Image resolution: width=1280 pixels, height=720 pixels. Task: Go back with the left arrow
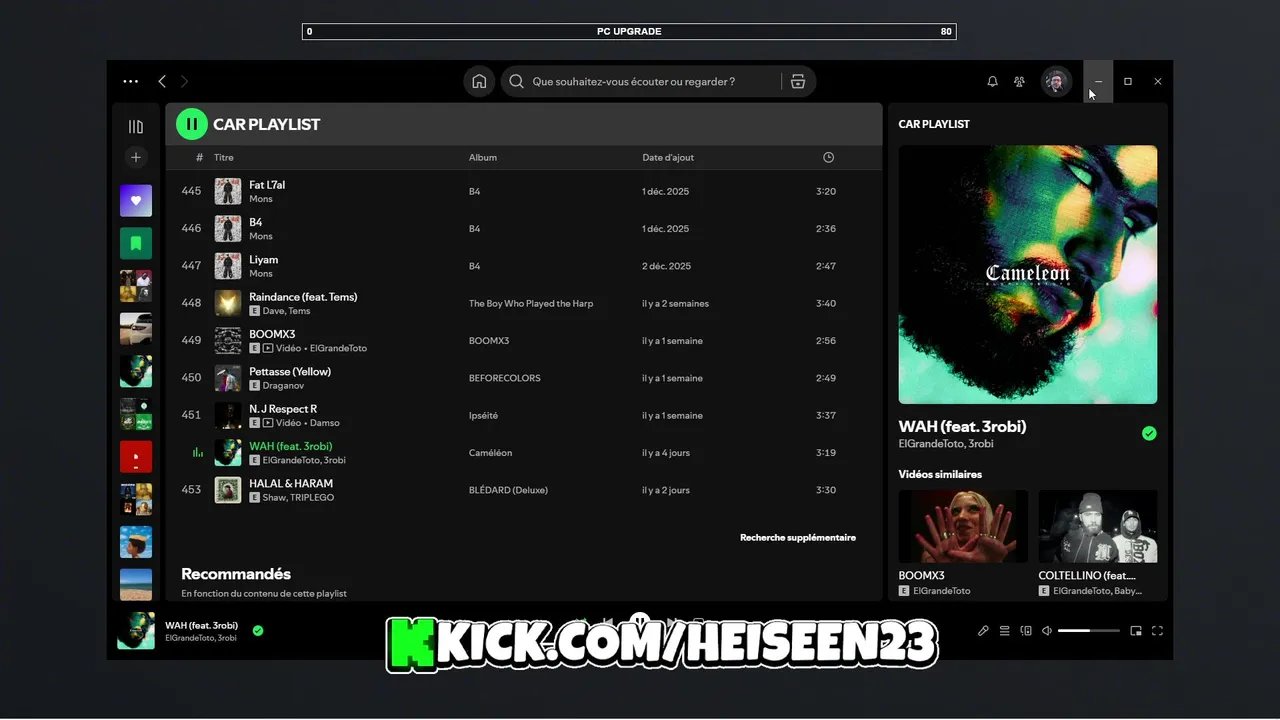(162, 81)
